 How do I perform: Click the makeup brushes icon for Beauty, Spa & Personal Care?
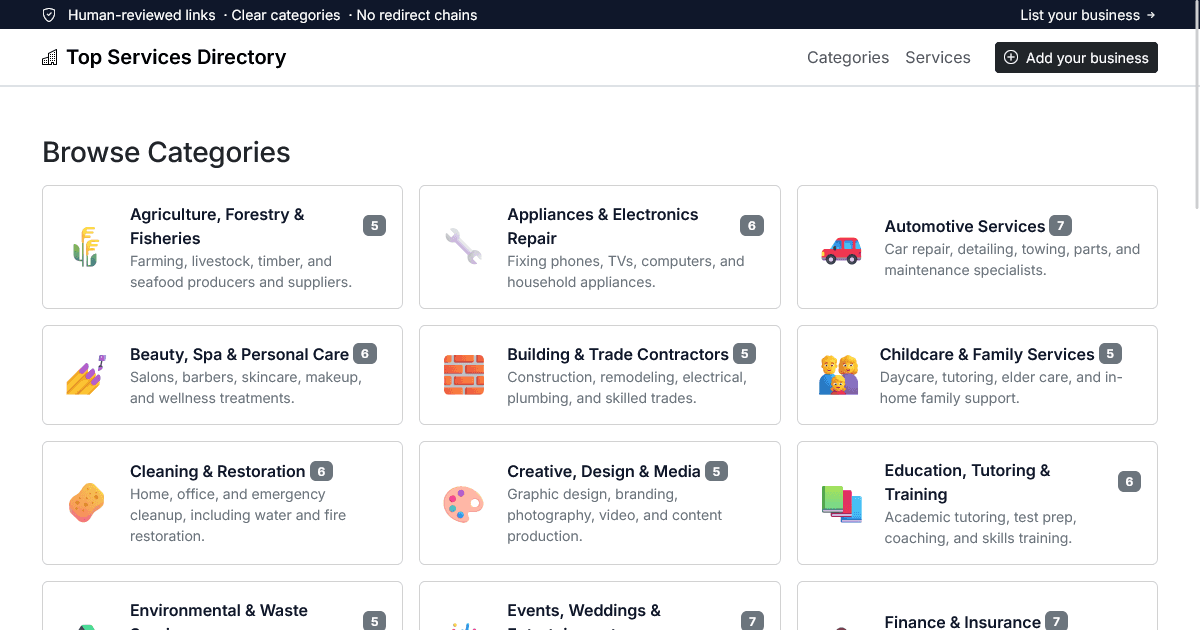click(86, 375)
